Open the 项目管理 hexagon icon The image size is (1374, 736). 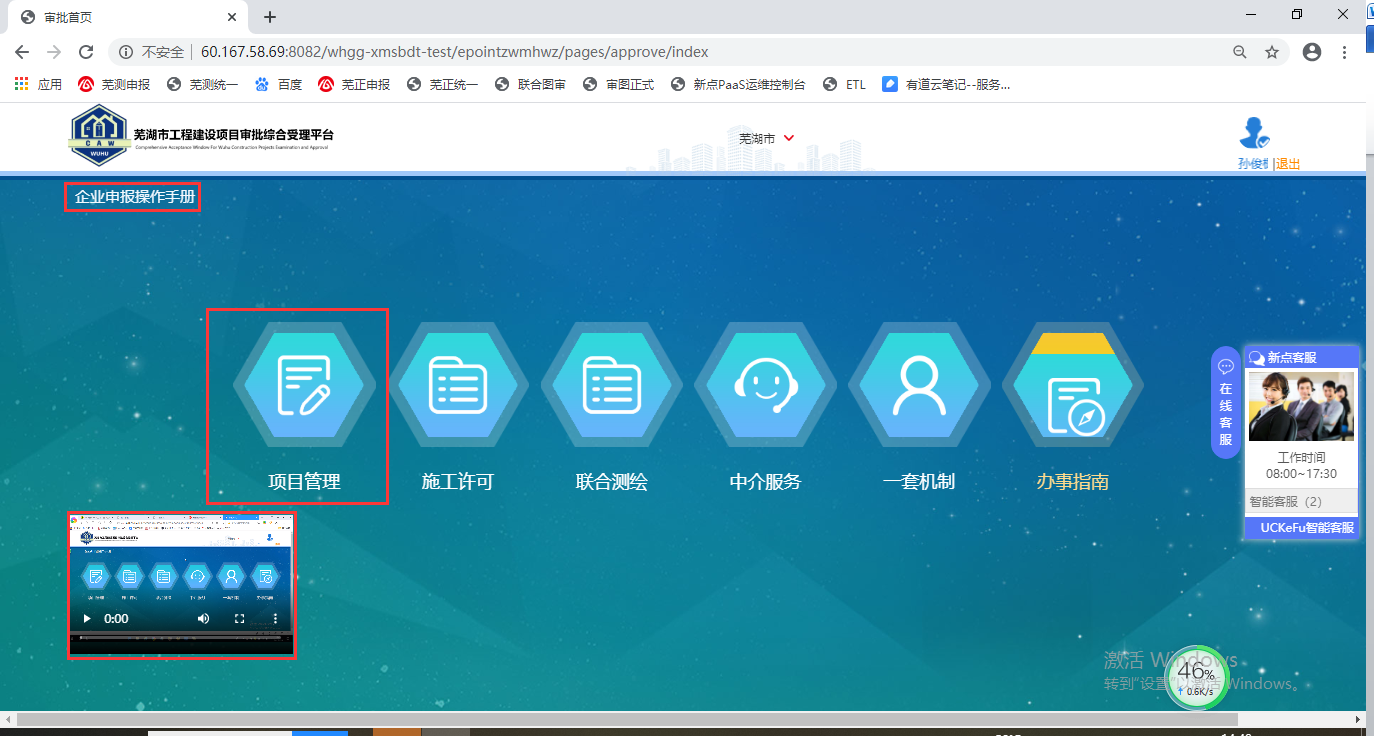click(304, 385)
